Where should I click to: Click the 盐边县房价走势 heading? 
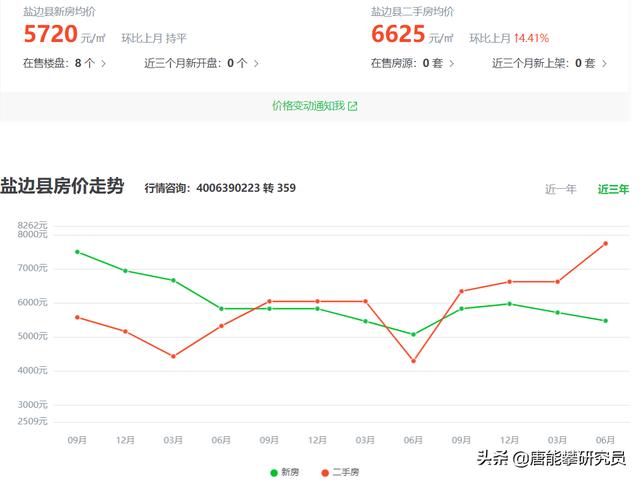pos(62,186)
